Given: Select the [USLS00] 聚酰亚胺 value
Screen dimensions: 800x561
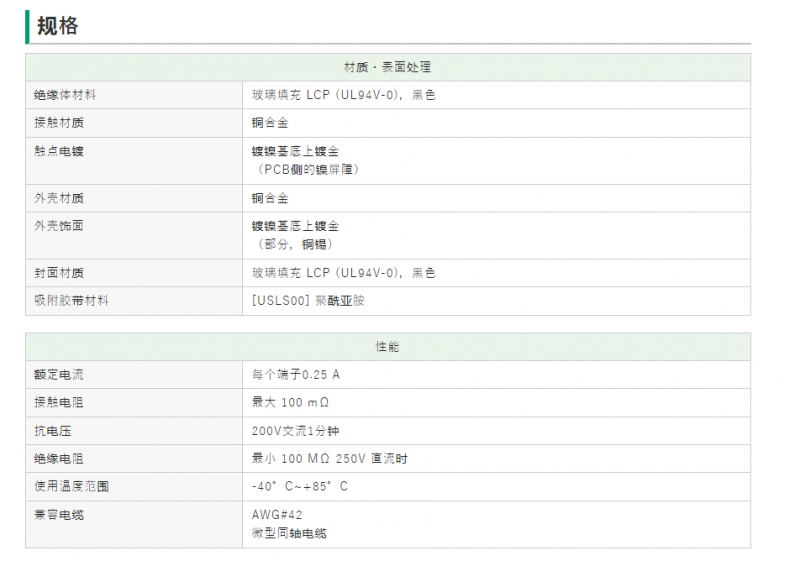Looking at the screenshot, I should (x=308, y=301).
